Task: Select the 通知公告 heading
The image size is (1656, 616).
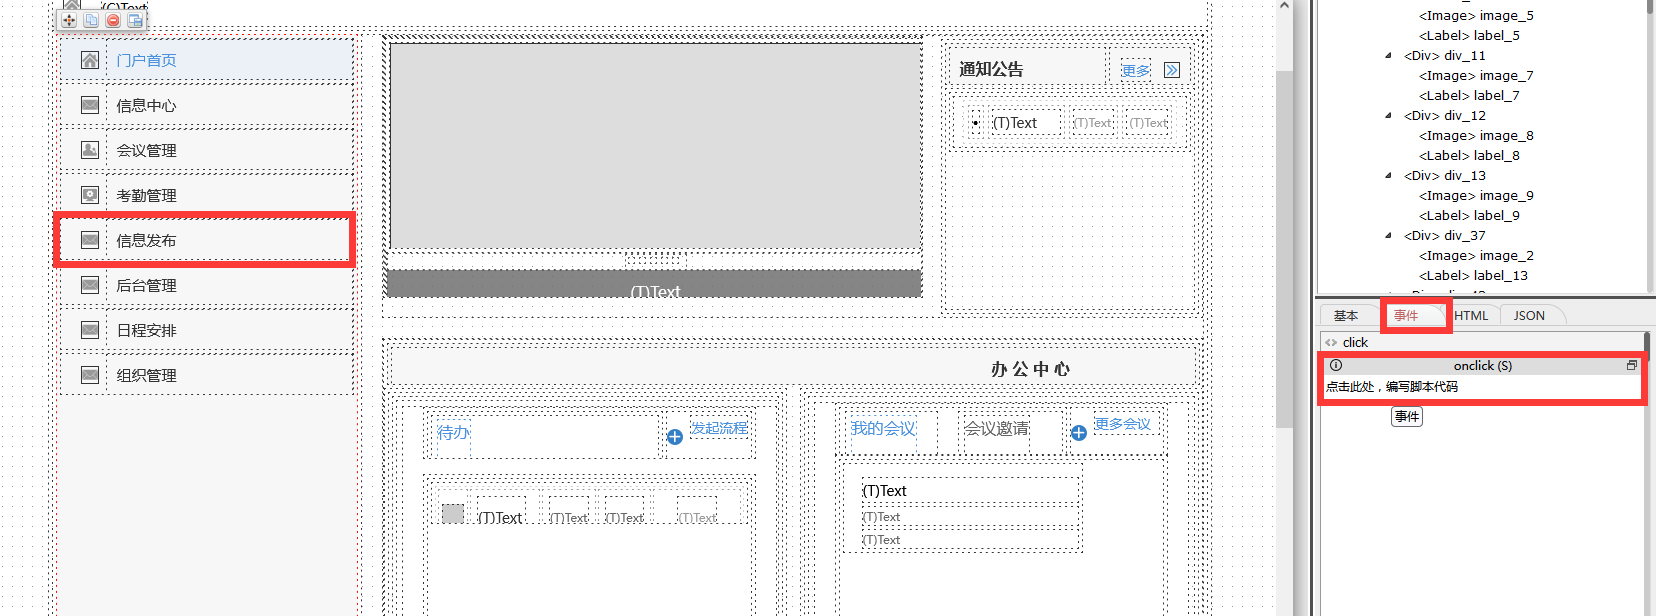Action: (991, 69)
